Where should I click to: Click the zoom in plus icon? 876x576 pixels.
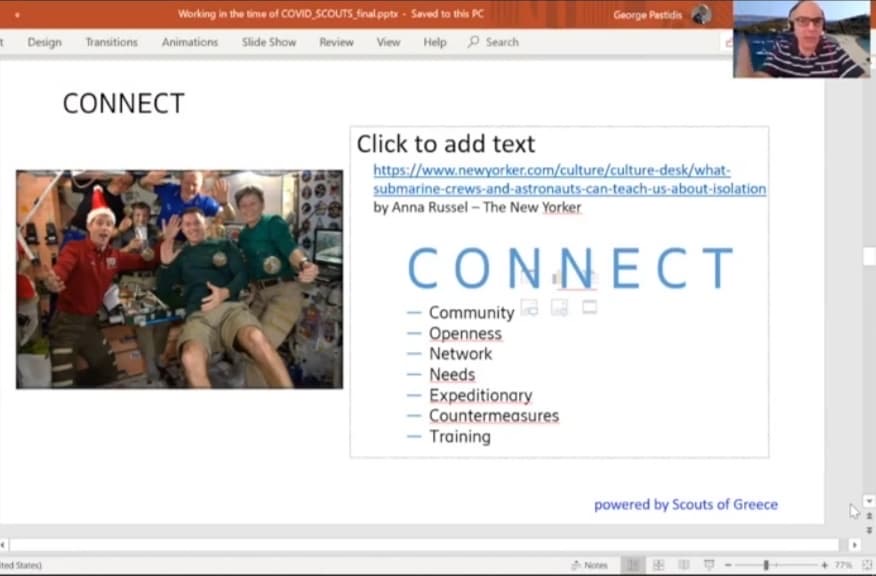[x=822, y=565]
